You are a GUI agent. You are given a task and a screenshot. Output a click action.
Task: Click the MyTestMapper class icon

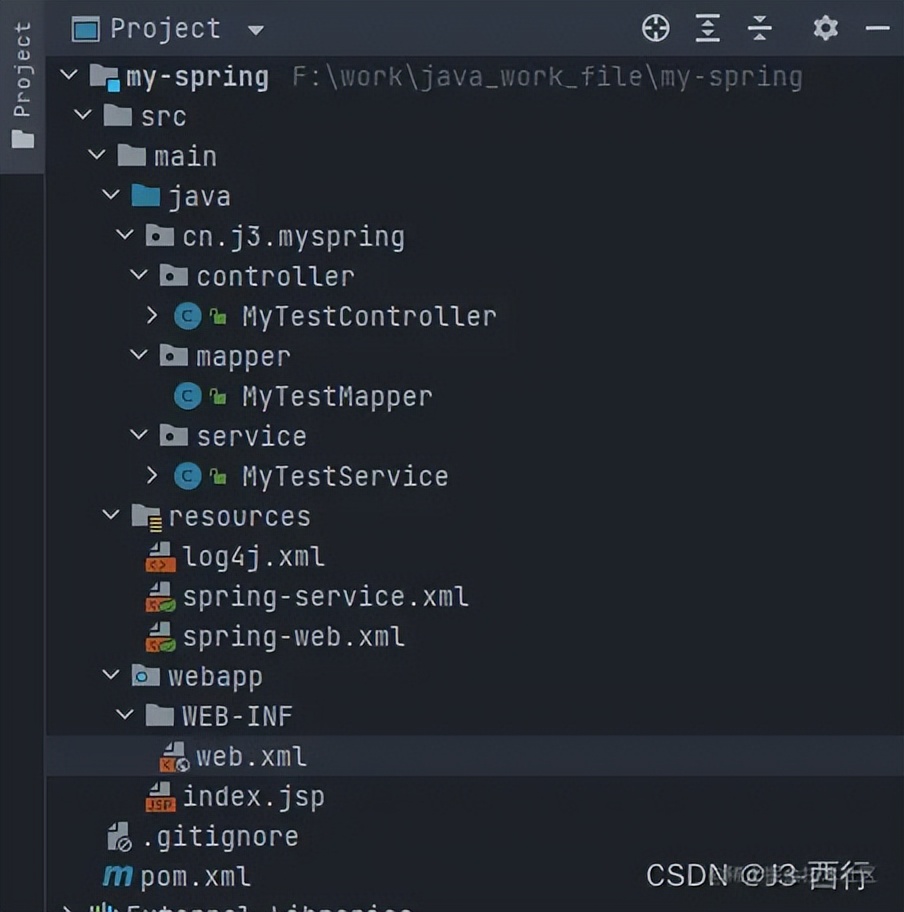(x=187, y=397)
